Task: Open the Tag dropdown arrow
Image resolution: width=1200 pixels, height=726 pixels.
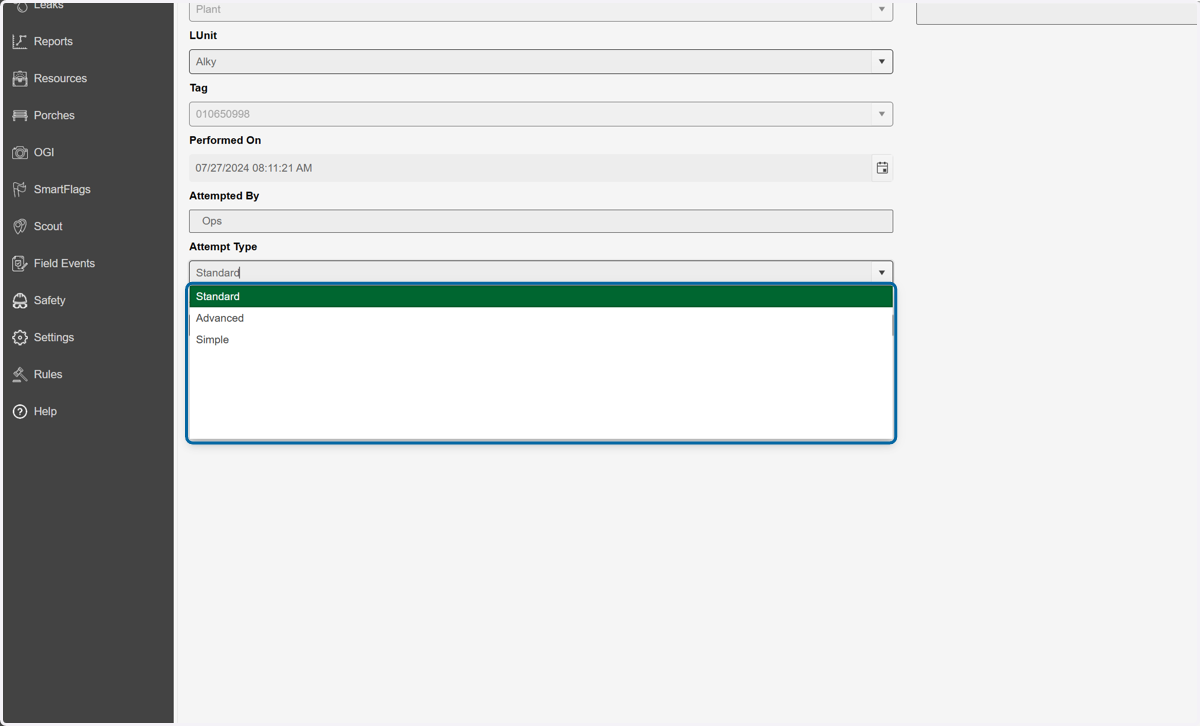Action: coord(881,114)
